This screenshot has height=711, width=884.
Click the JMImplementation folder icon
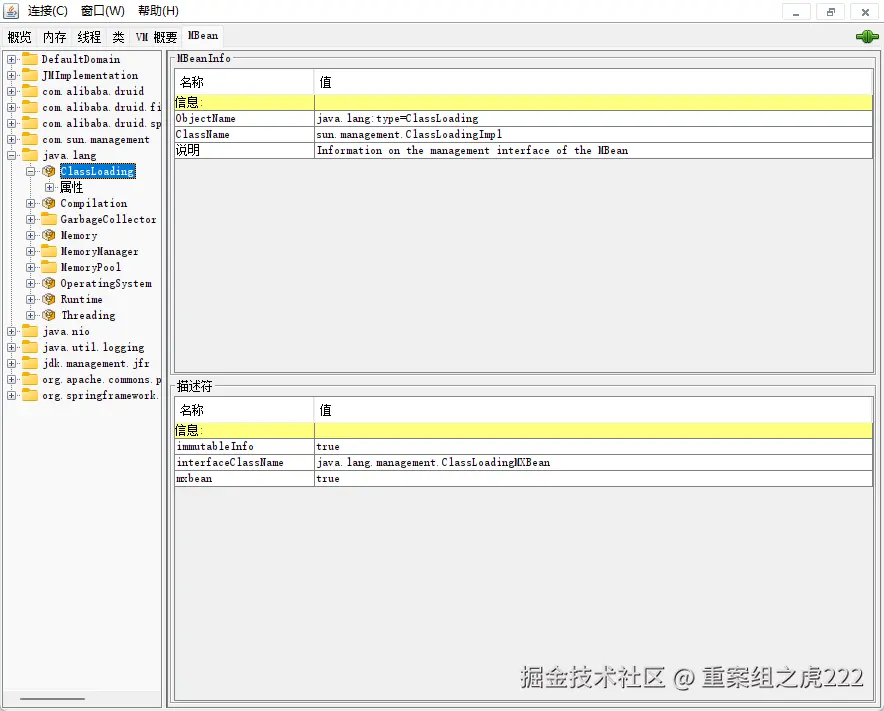tap(29, 75)
